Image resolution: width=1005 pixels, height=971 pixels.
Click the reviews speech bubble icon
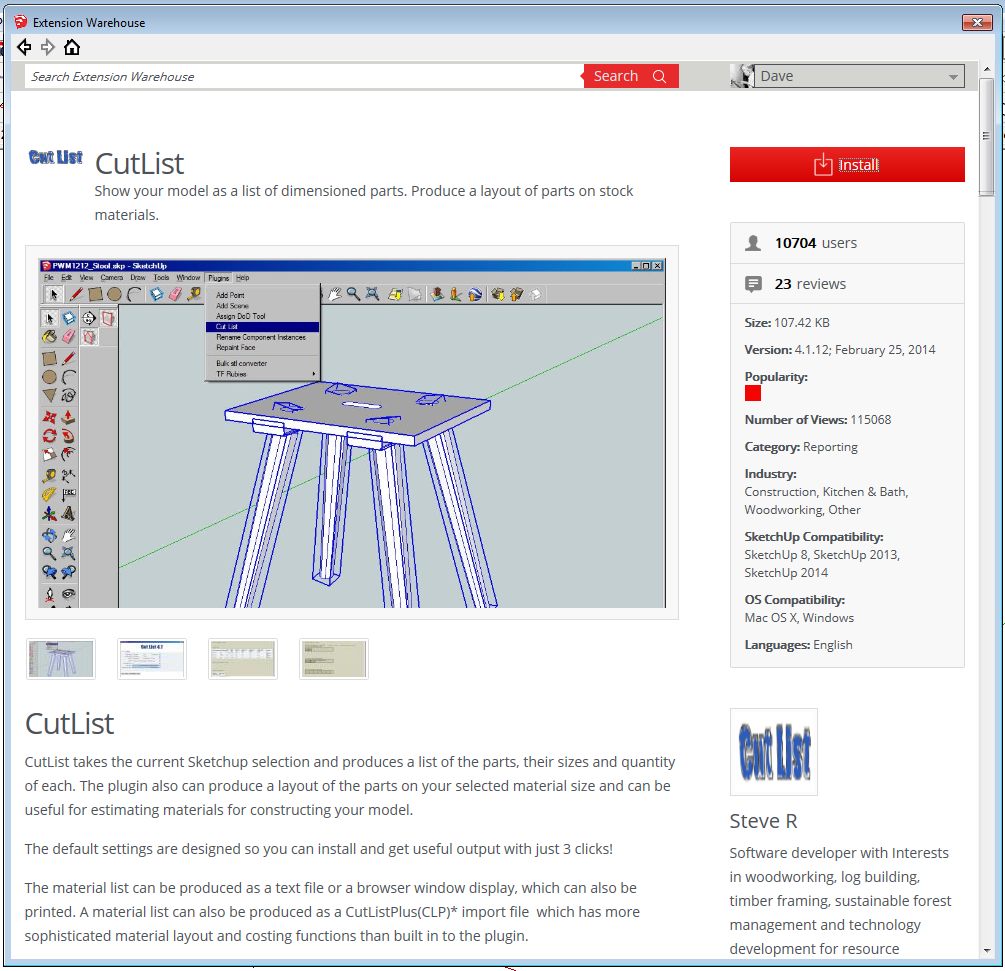754,284
